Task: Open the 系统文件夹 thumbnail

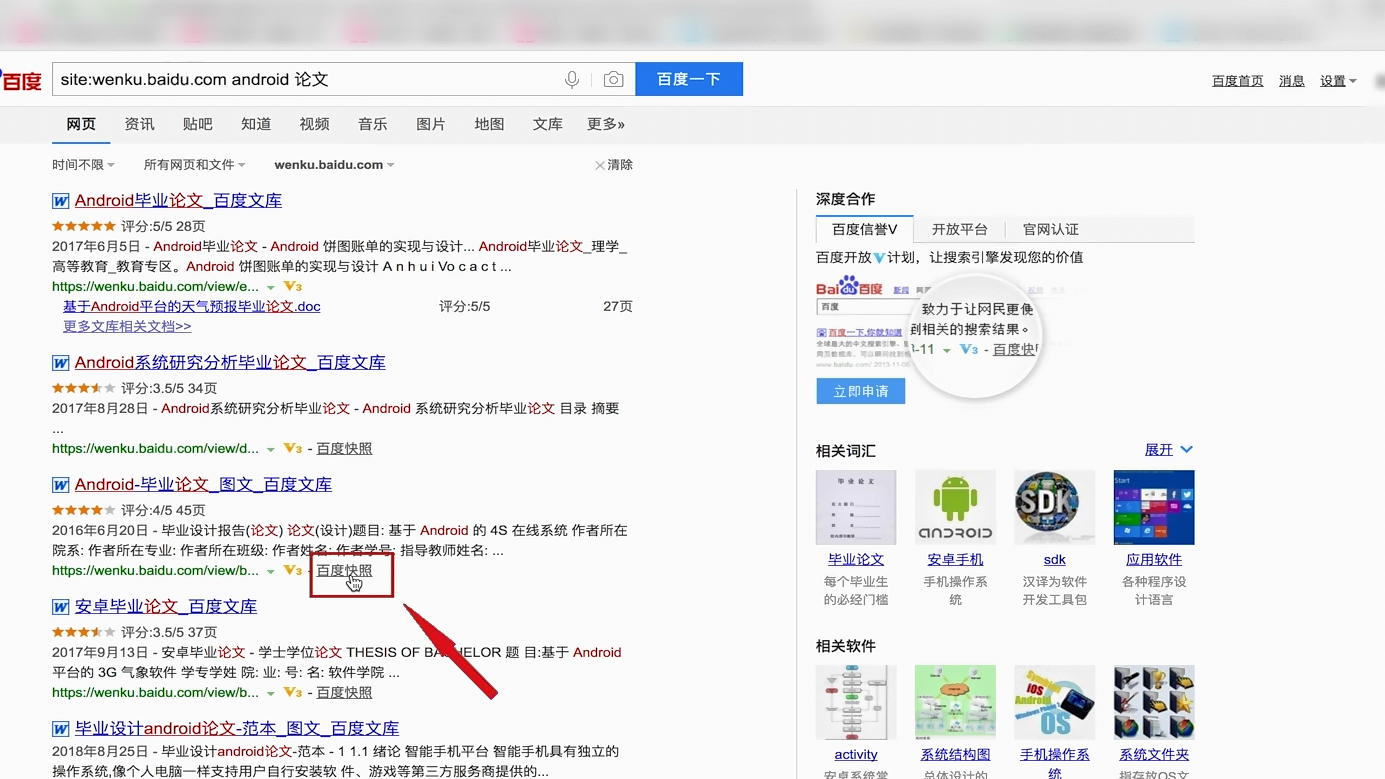Action: coord(1154,702)
